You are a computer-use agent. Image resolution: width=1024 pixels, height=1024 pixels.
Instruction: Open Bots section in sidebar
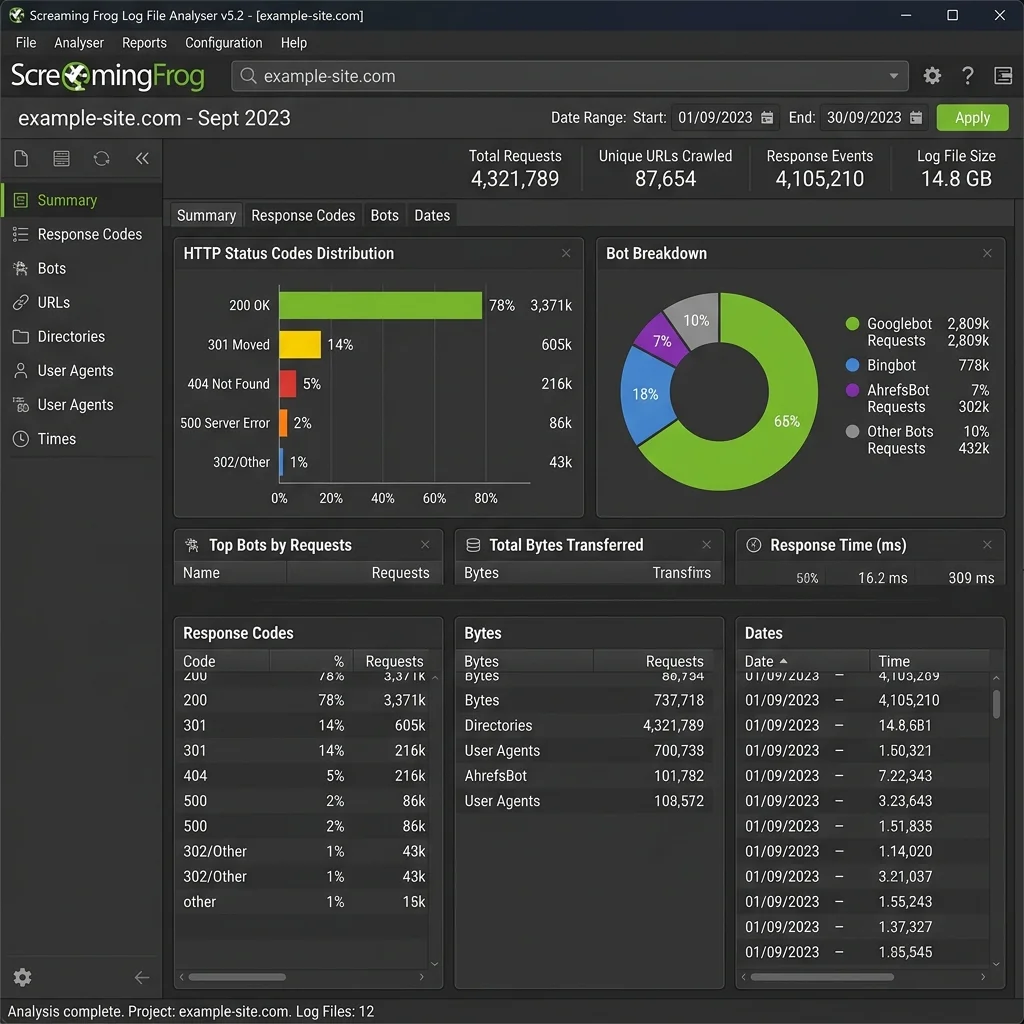81,268
